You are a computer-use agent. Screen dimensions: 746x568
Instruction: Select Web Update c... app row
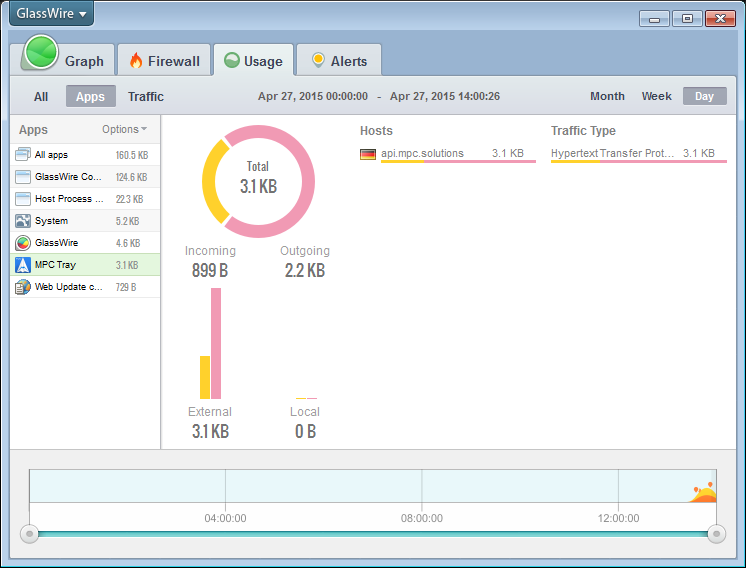pos(85,287)
